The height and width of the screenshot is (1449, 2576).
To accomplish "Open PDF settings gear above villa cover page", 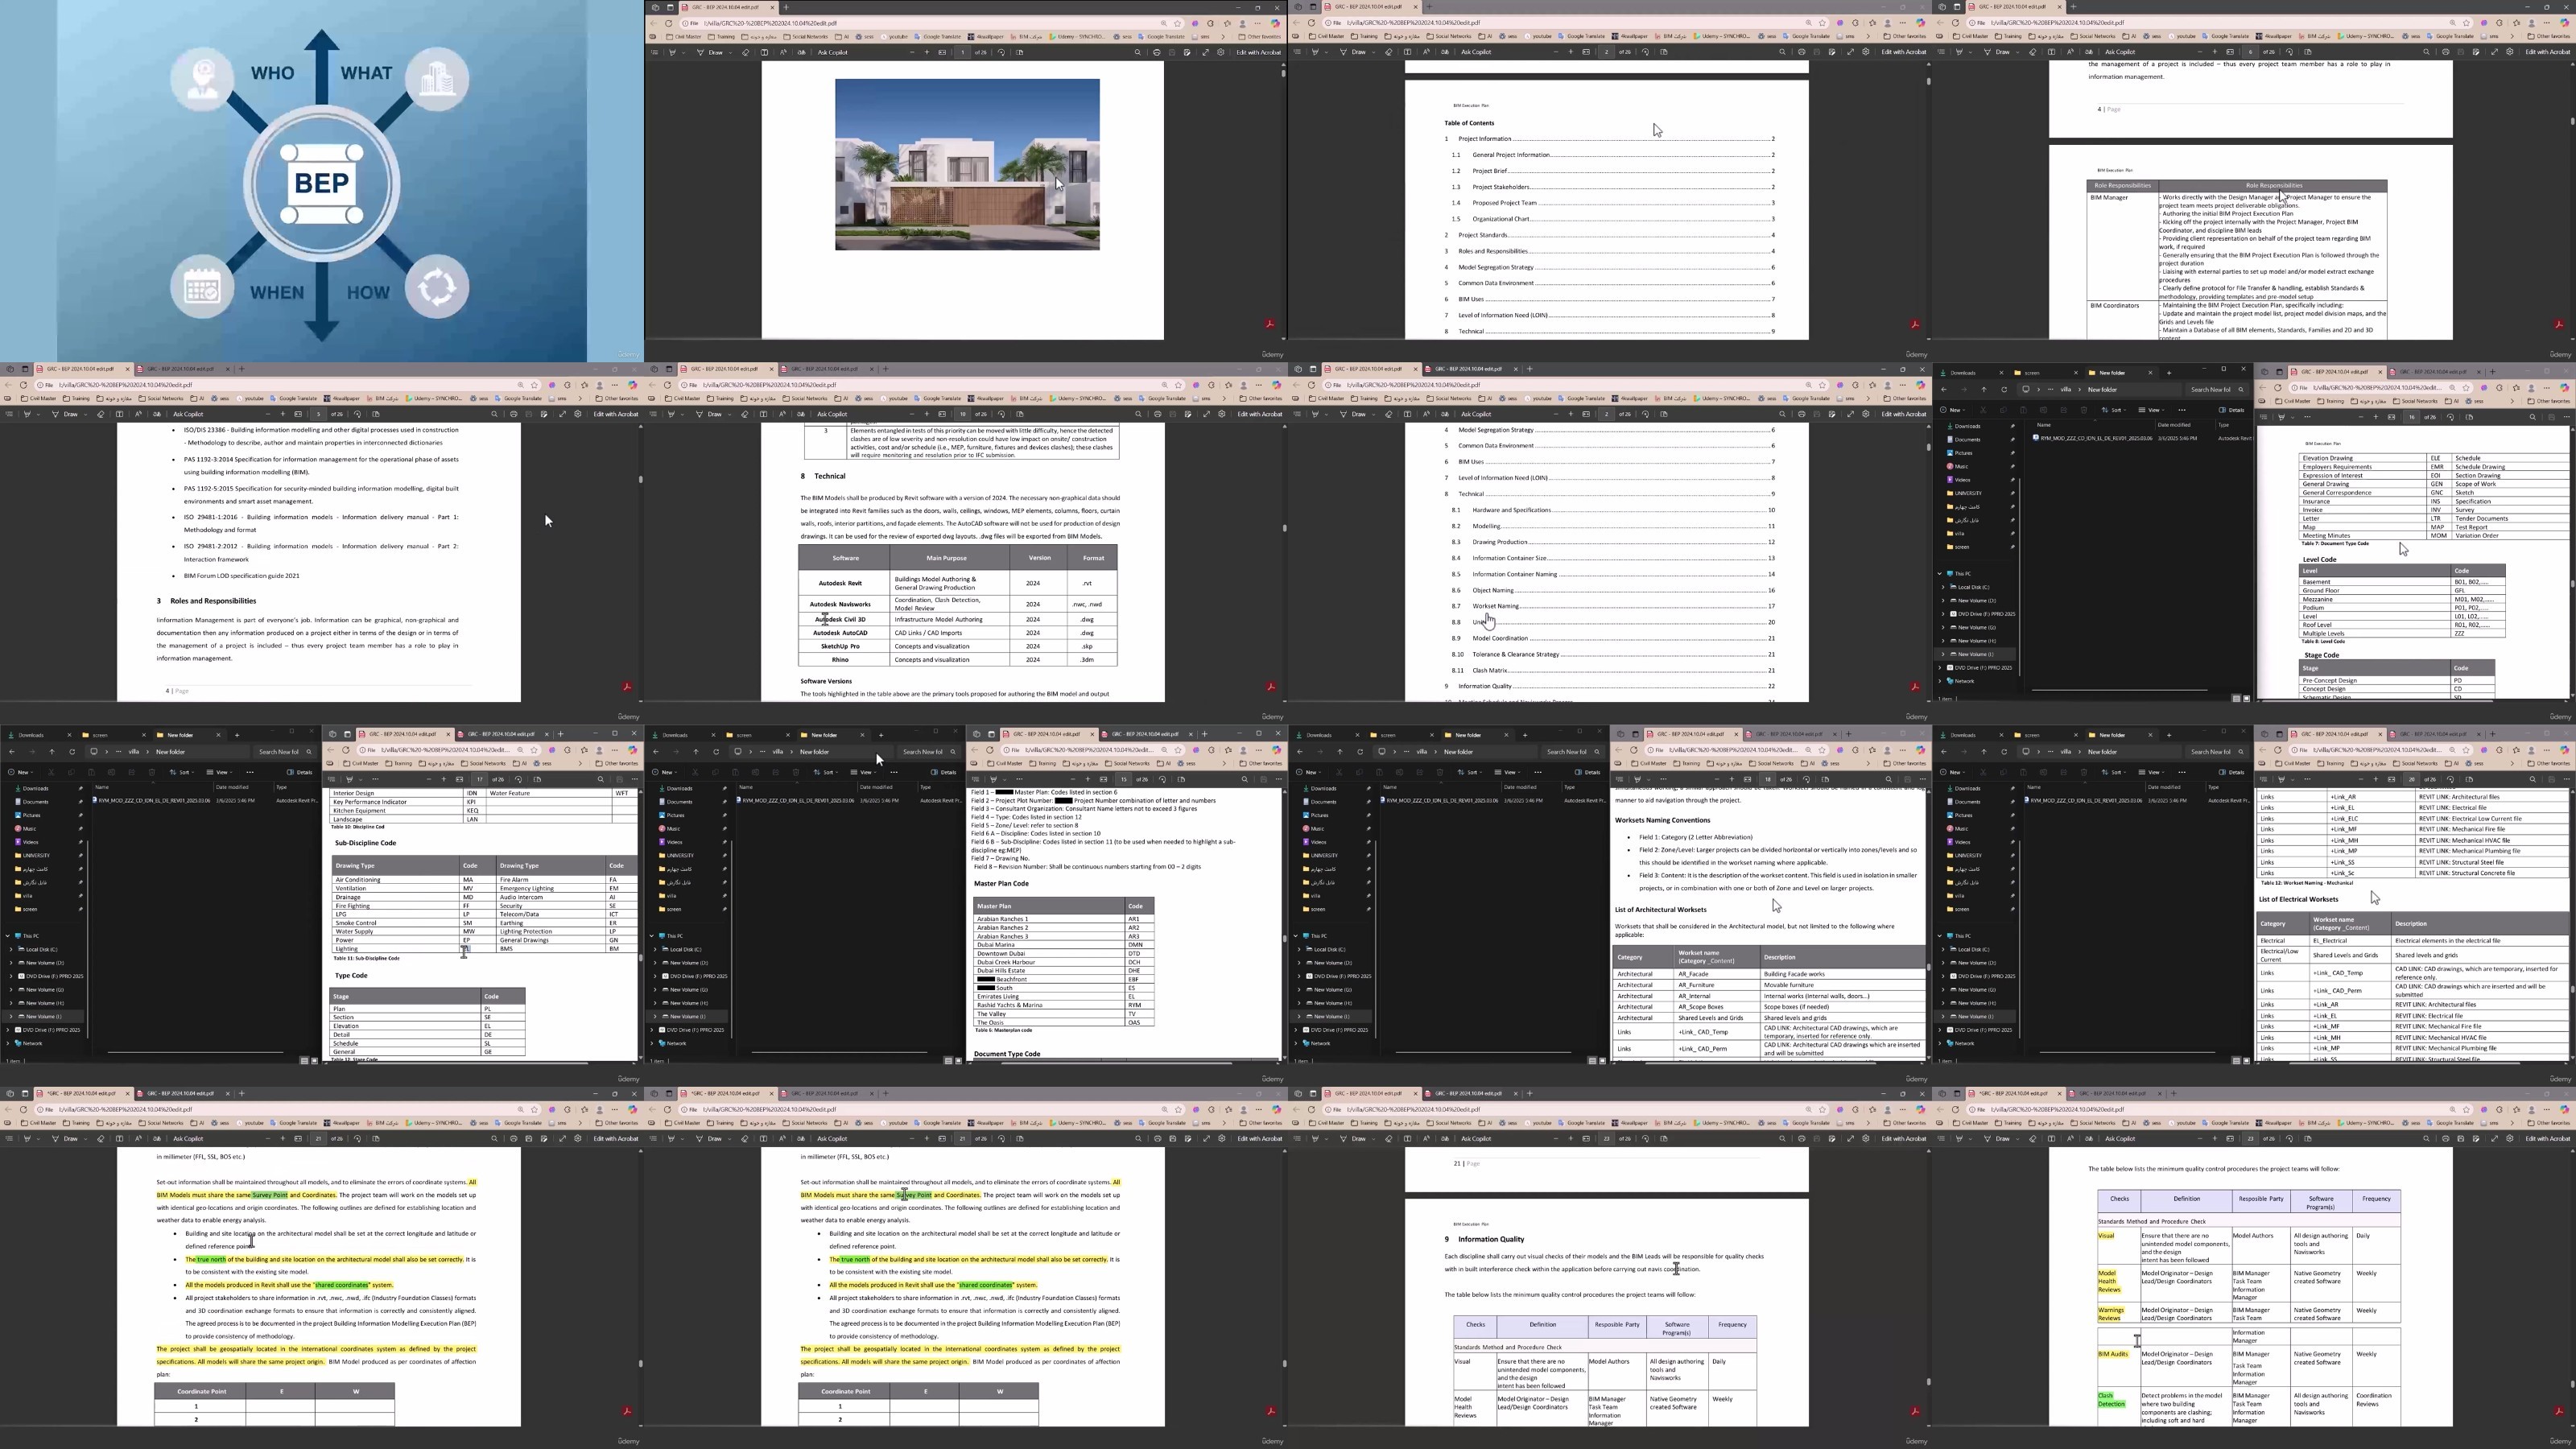I will 1221,52.
